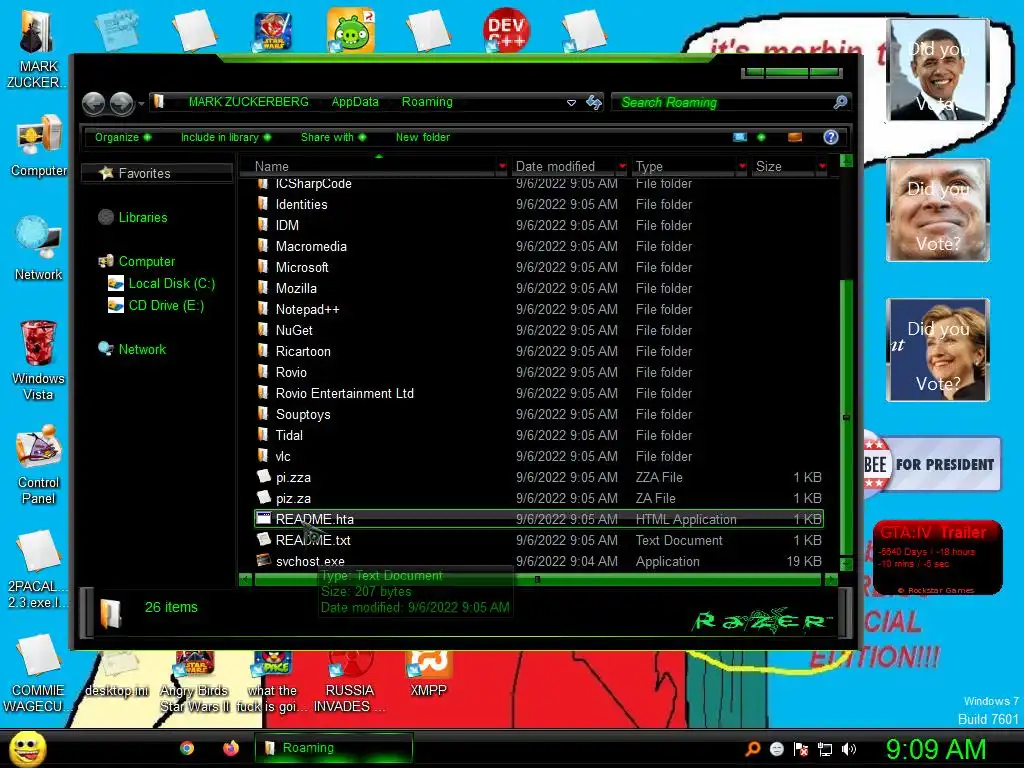Image resolution: width=1024 pixels, height=768 pixels.
Task: Select the Notepad++ folder icon
Action: pos(263,308)
